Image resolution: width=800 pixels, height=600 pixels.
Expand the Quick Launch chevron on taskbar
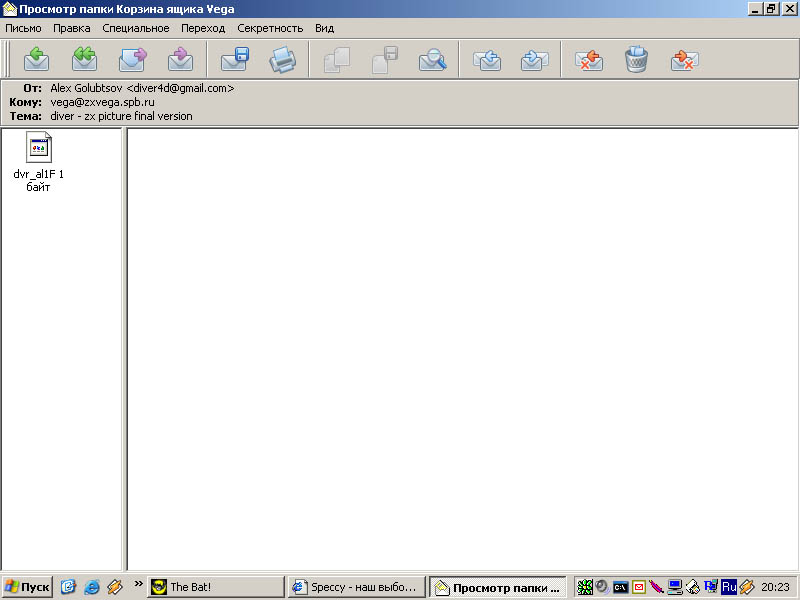138,584
